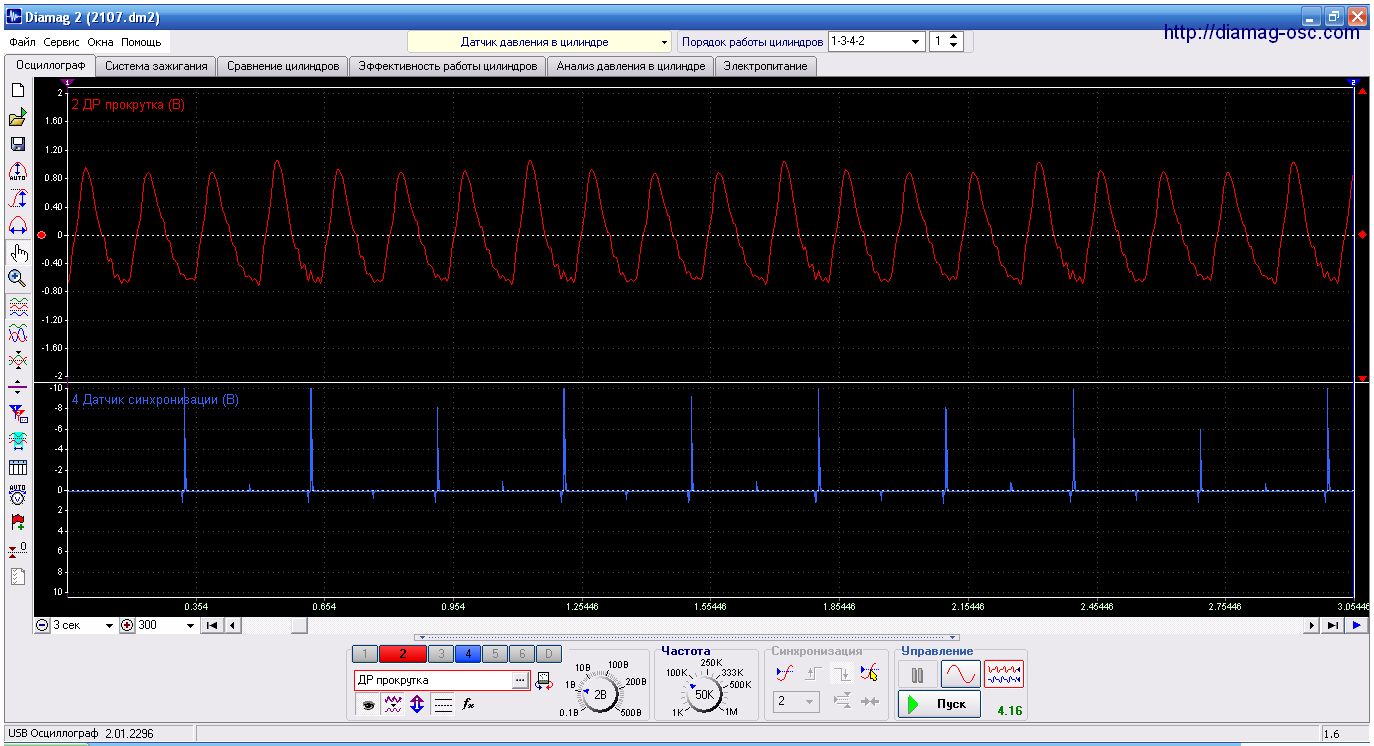Viewport: 1374px width, 746px height.
Task: Save the oscillogram with floppy icon
Action: coord(17,144)
